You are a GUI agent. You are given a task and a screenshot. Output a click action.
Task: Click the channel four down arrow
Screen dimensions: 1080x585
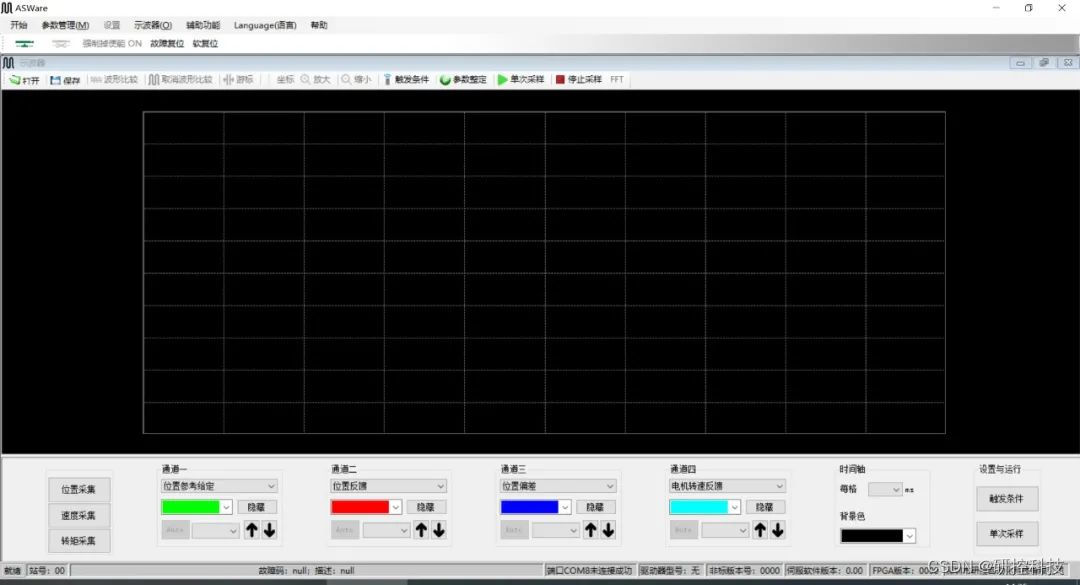(778, 530)
